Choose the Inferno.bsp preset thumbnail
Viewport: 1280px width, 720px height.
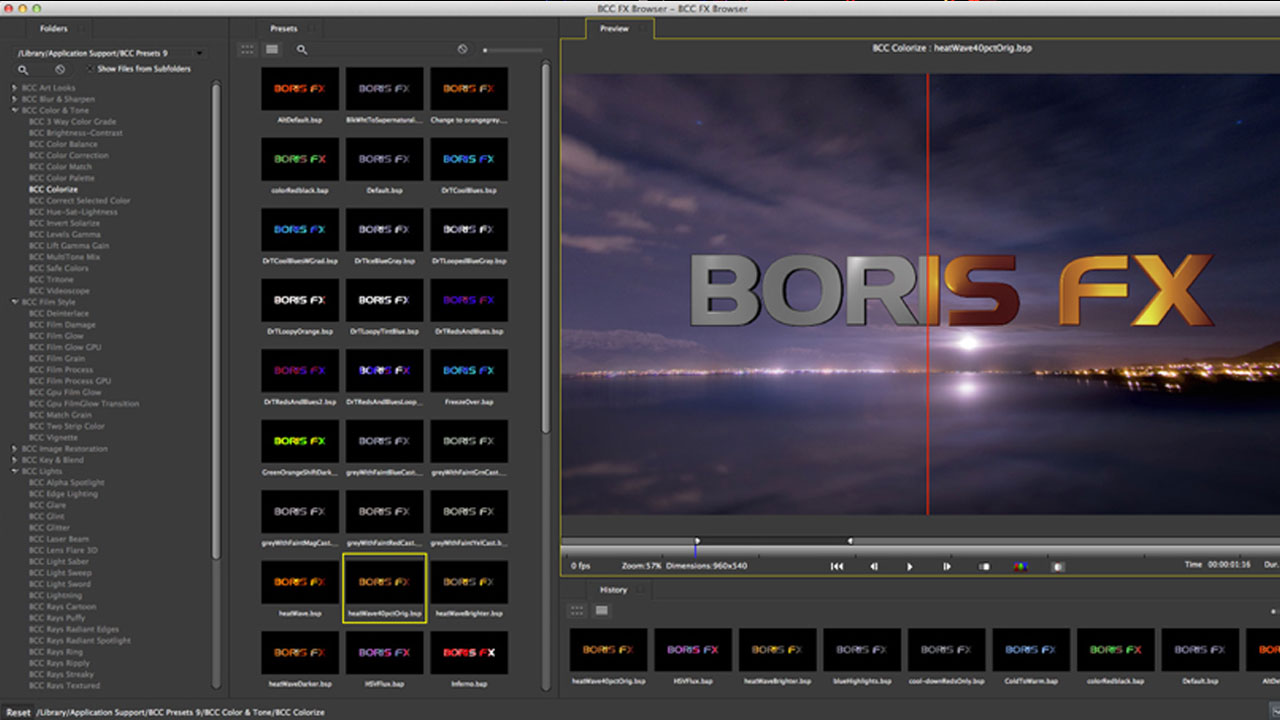[x=469, y=652]
